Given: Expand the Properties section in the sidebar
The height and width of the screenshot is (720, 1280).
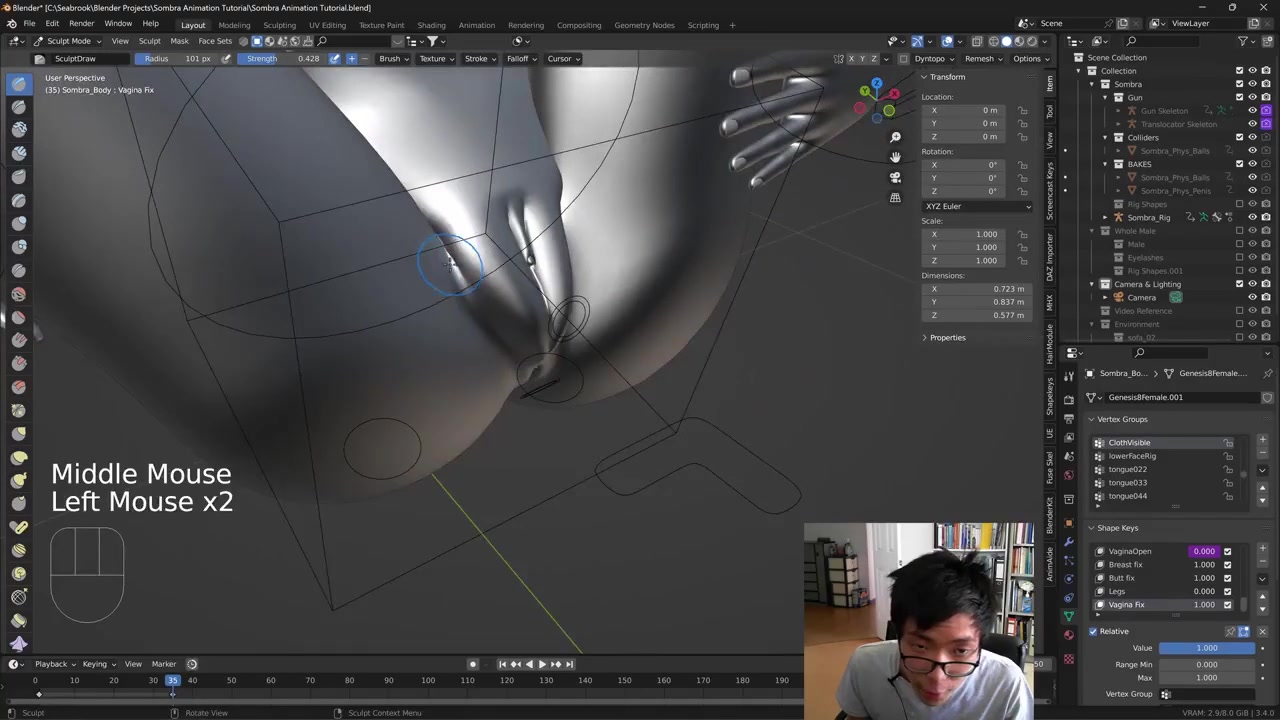Looking at the screenshot, I should 946,337.
